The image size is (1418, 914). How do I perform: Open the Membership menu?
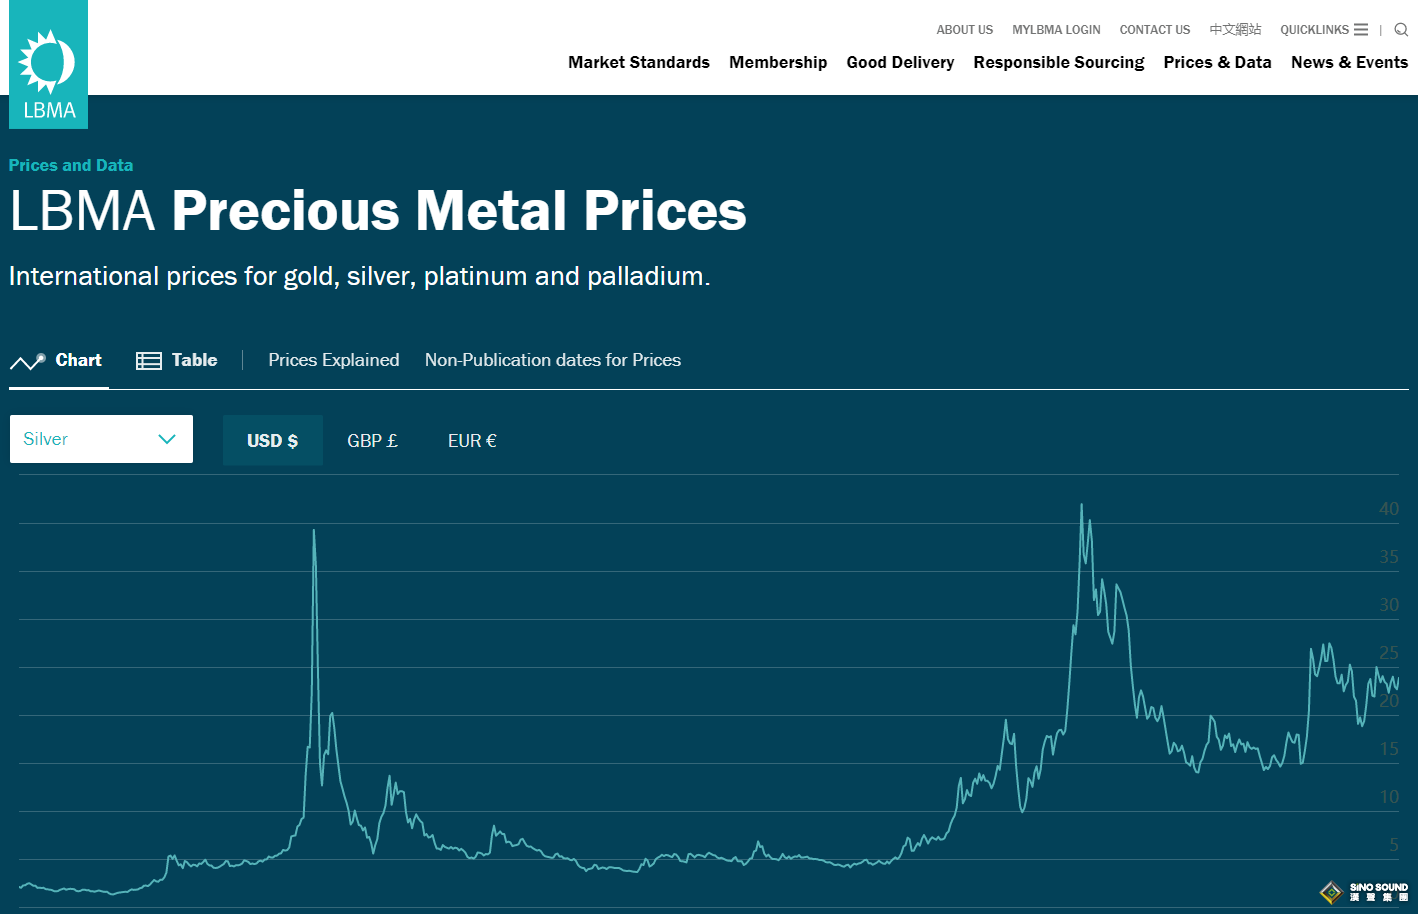(x=778, y=62)
